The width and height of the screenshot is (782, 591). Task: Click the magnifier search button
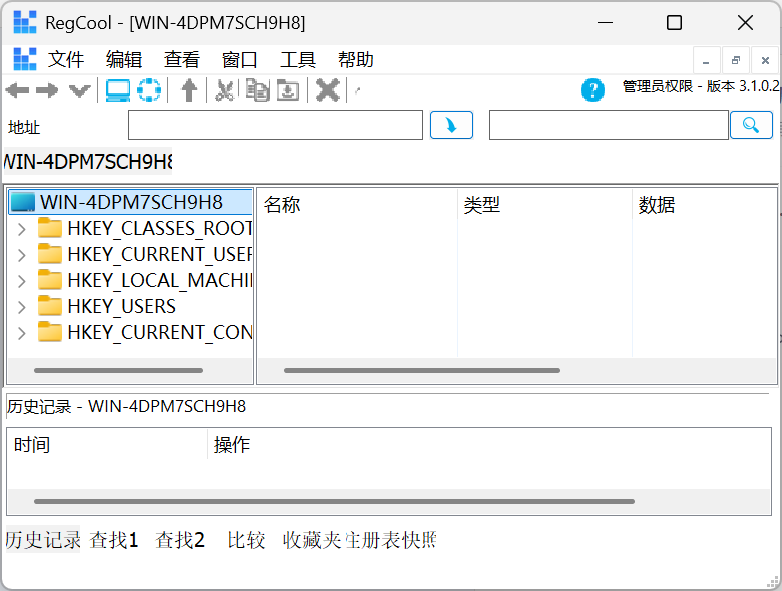coord(751,125)
